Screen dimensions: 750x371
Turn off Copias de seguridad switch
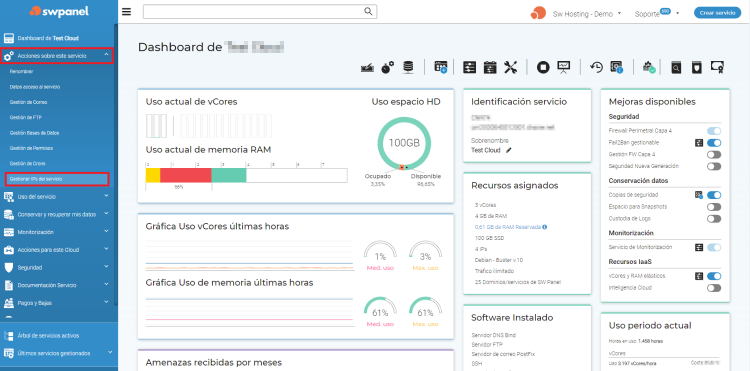[x=714, y=195]
